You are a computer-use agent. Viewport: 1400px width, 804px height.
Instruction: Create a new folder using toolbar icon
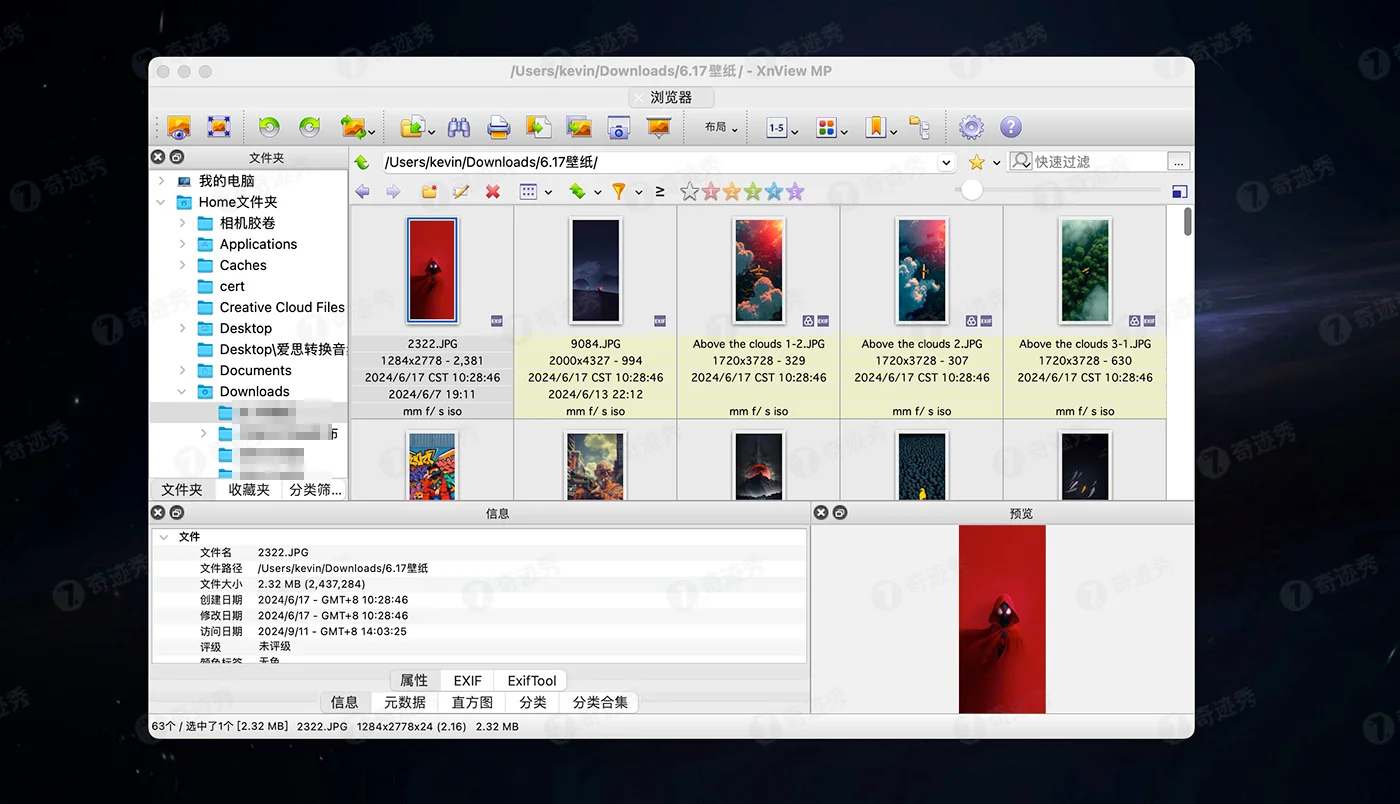(428, 191)
